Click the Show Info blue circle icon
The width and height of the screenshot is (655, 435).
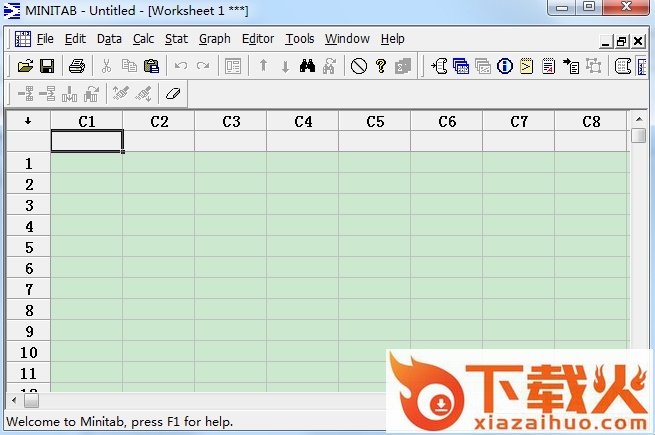pyautogui.click(x=505, y=66)
